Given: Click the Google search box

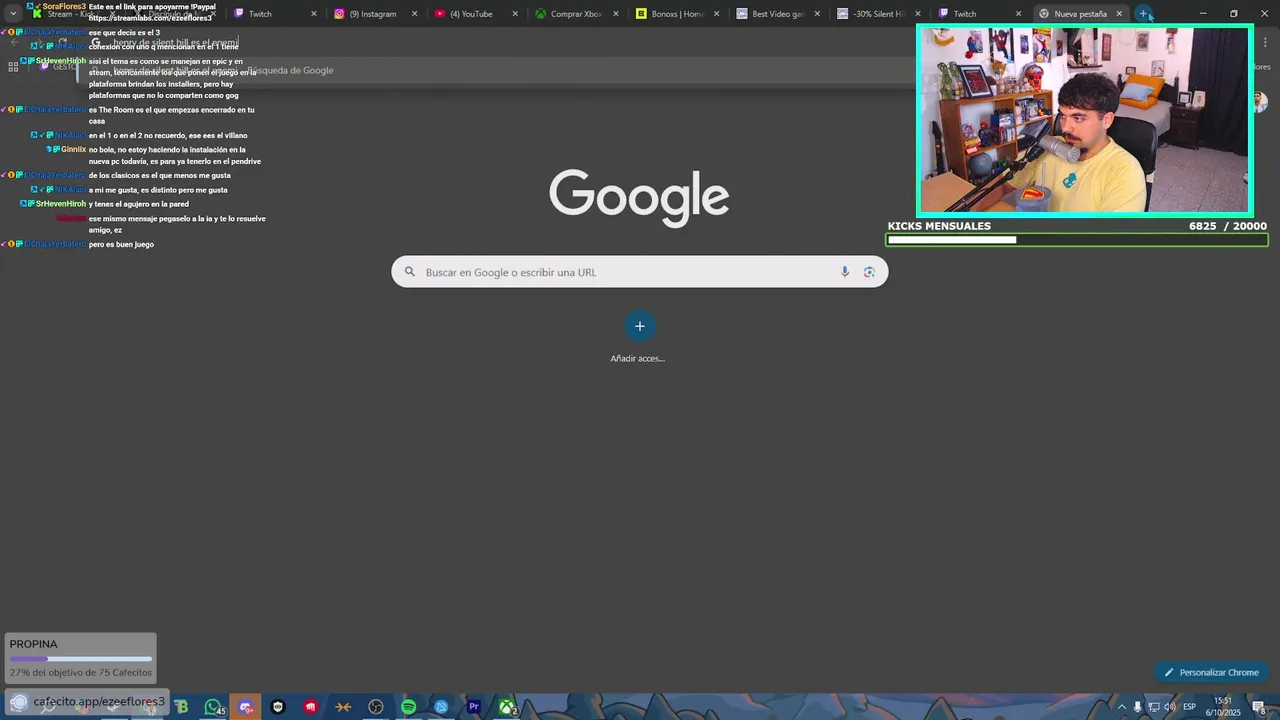Looking at the screenshot, I should [639, 272].
